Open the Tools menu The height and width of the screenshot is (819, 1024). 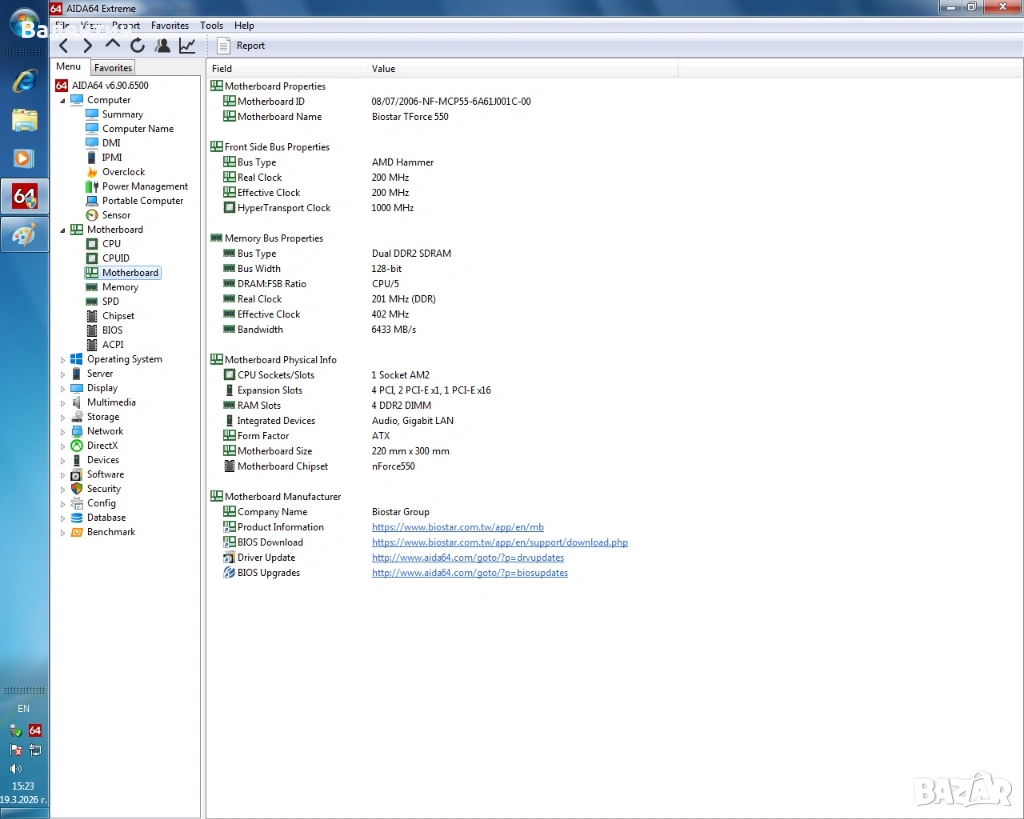pos(211,25)
